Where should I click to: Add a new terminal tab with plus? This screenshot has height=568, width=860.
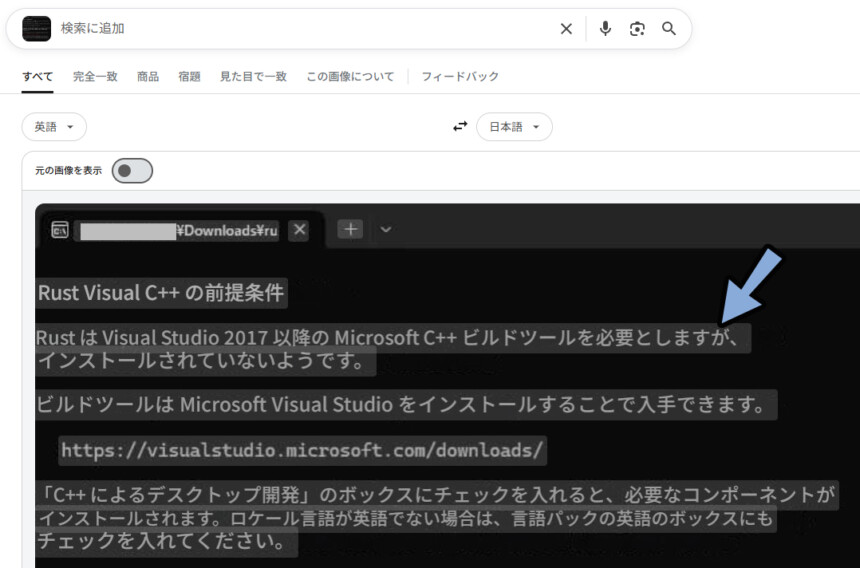click(350, 229)
